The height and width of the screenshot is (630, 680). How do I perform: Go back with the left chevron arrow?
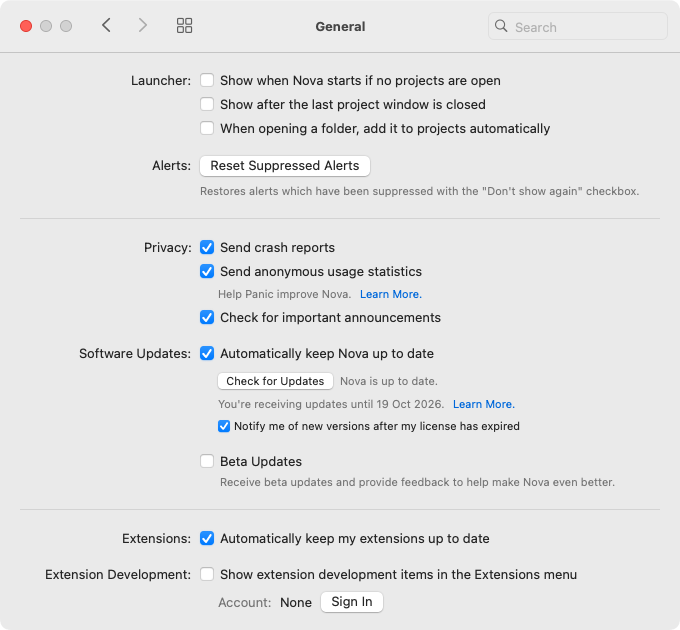pos(106,25)
